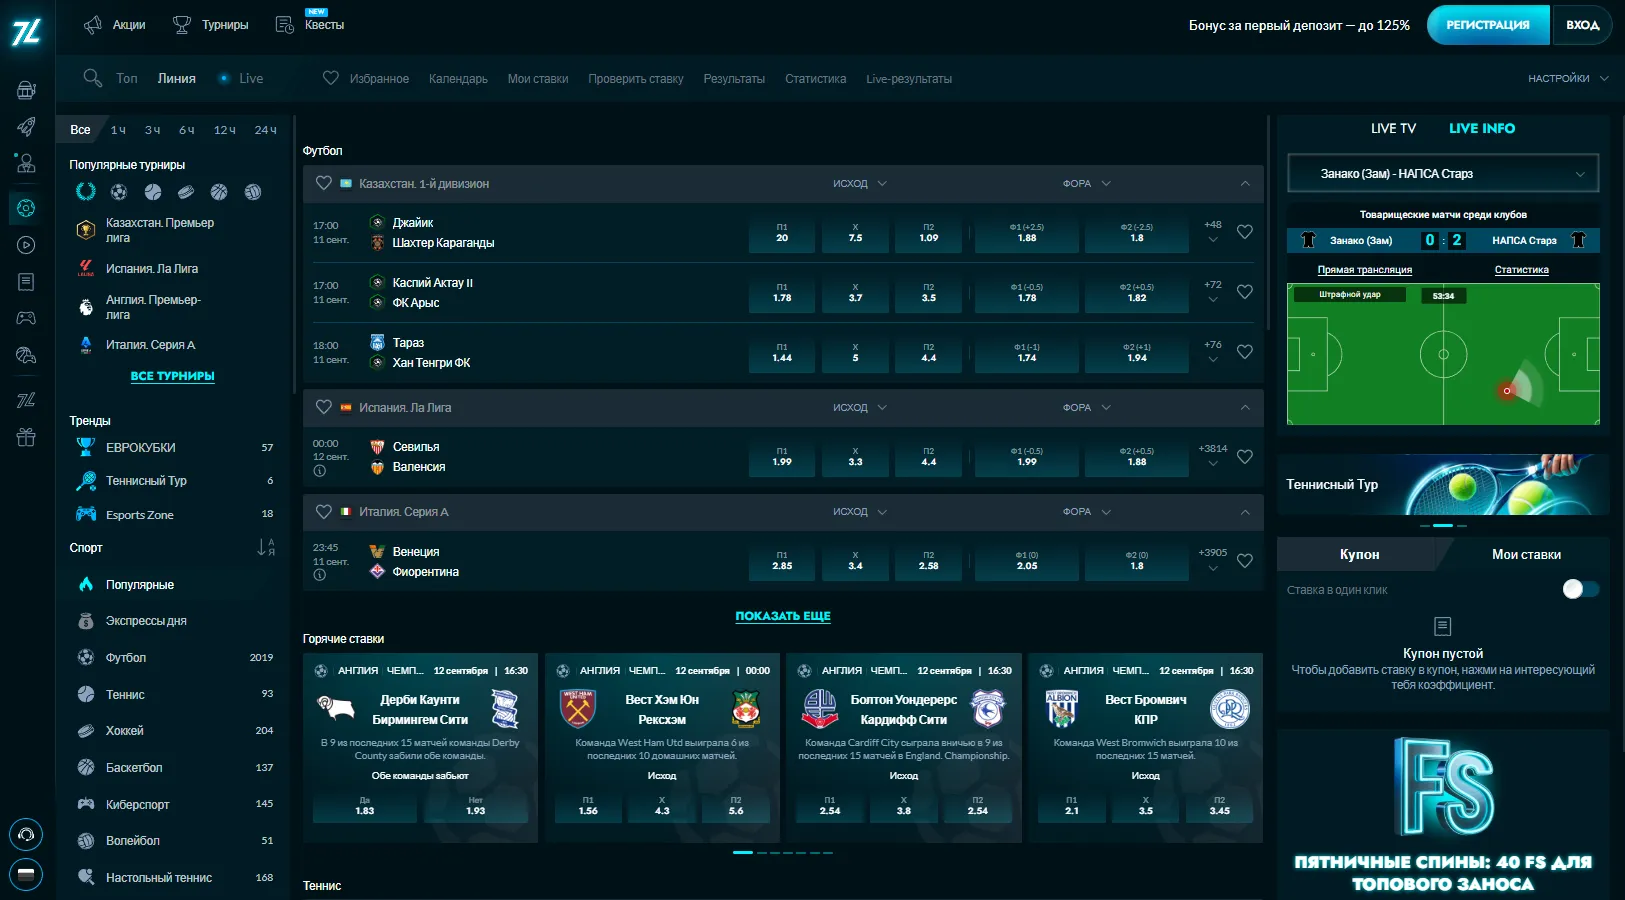Viewport: 1625px width, 900px height.
Task: Click the megaphone Акции icon
Action: [93, 25]
